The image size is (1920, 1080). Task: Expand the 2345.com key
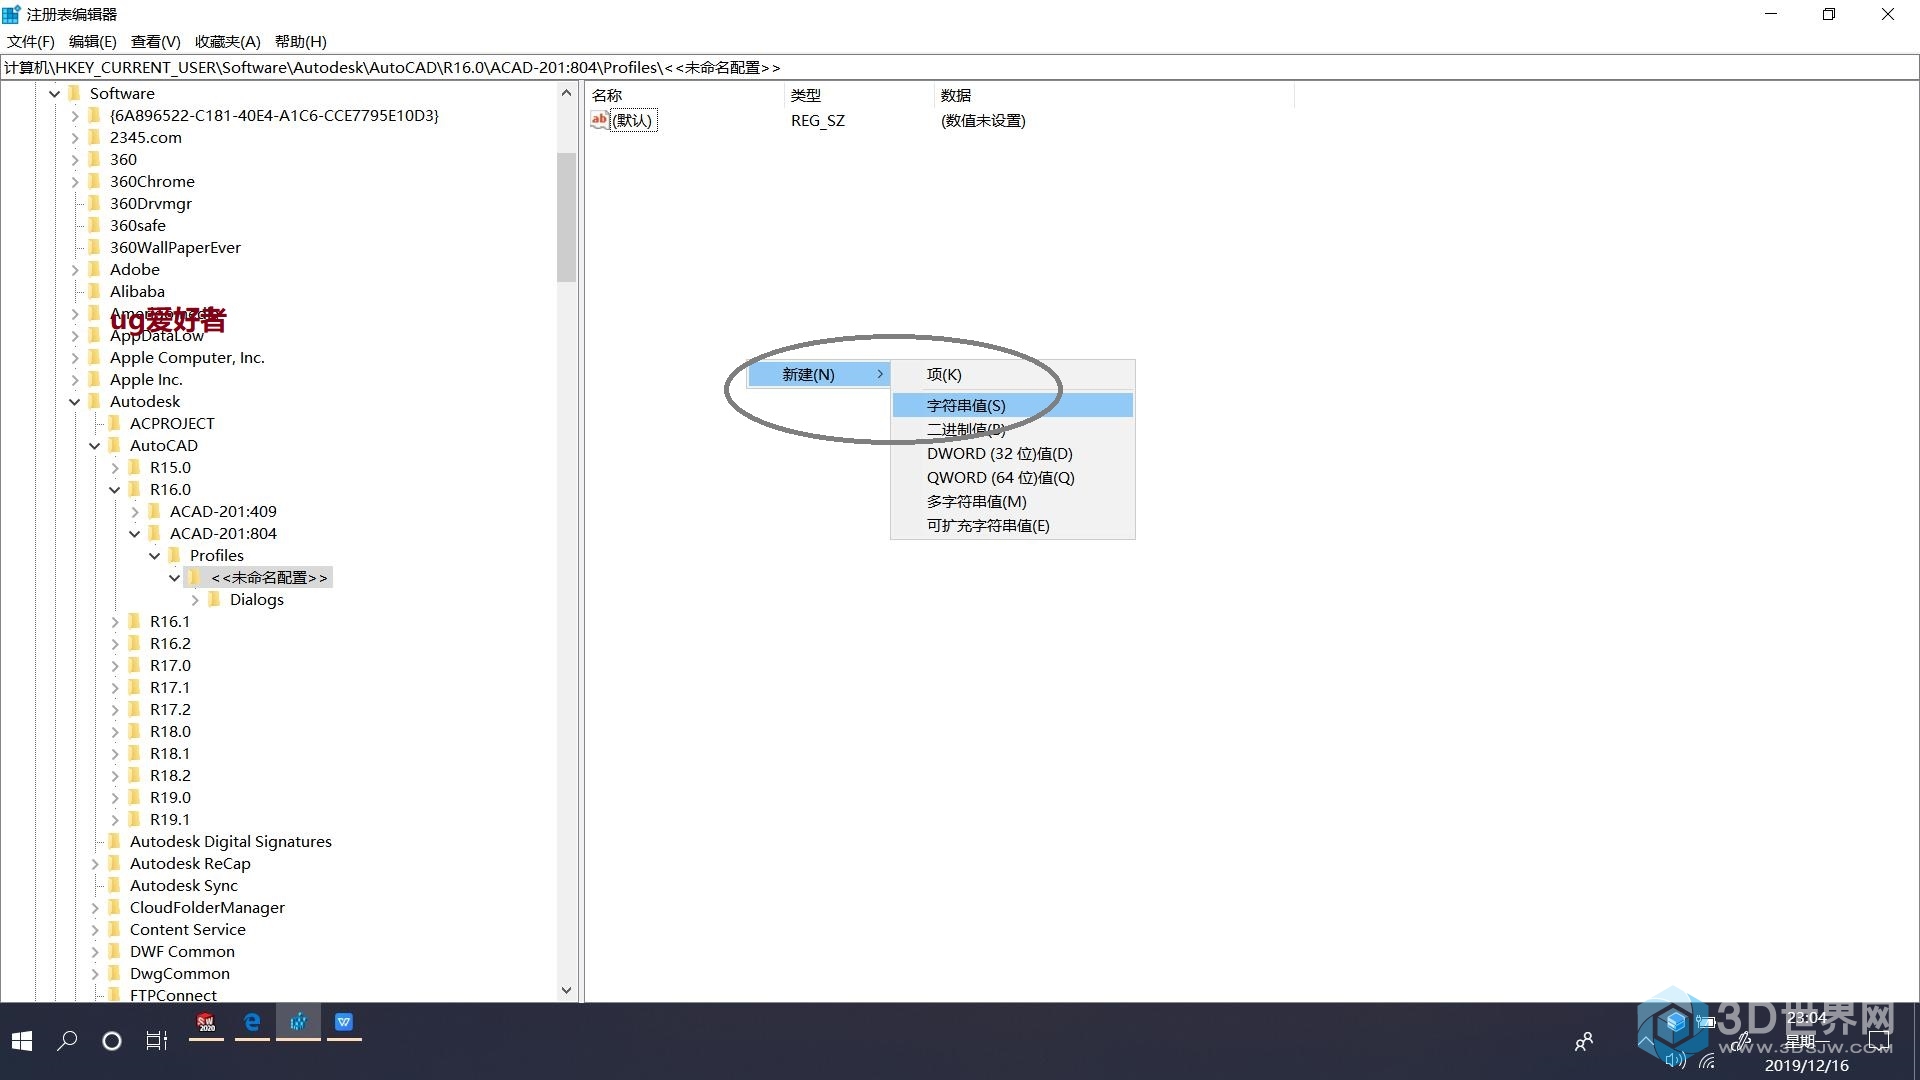point(74,137)
